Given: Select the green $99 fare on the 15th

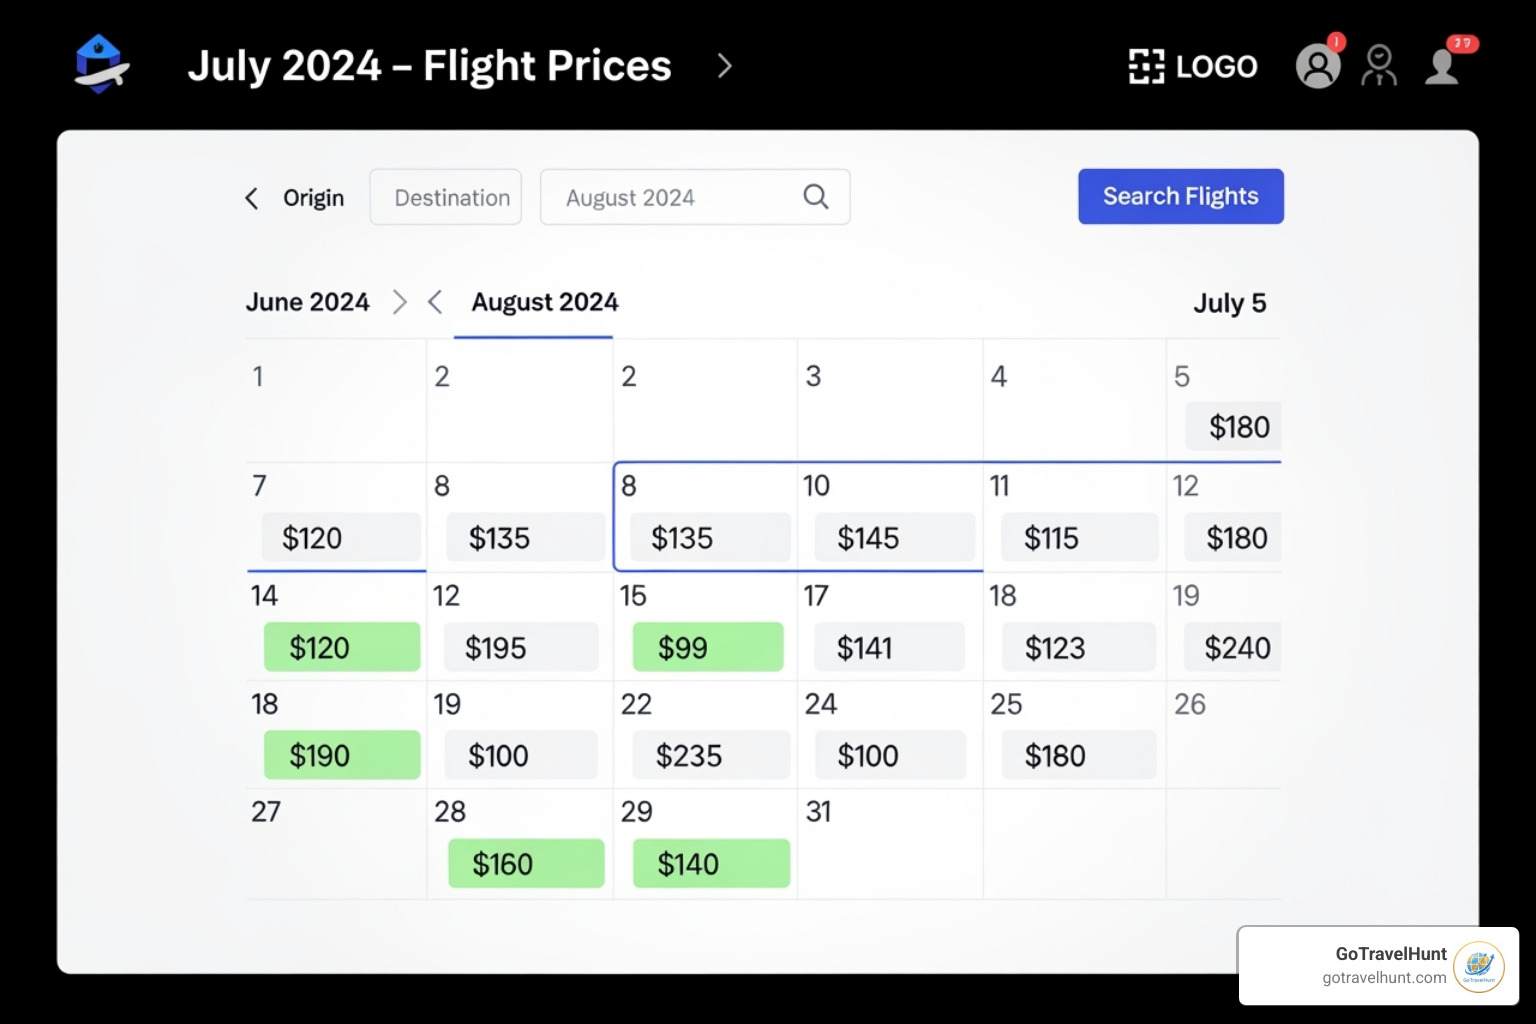Looking at the screenshot, I should (708, 647).
